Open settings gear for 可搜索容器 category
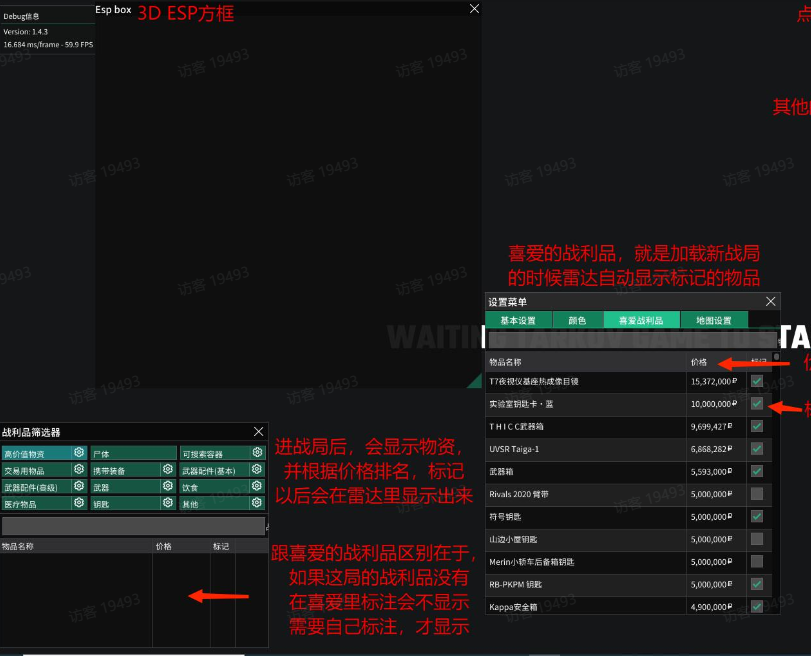This screenshot has height=656, width=811. tap(256, 452)
